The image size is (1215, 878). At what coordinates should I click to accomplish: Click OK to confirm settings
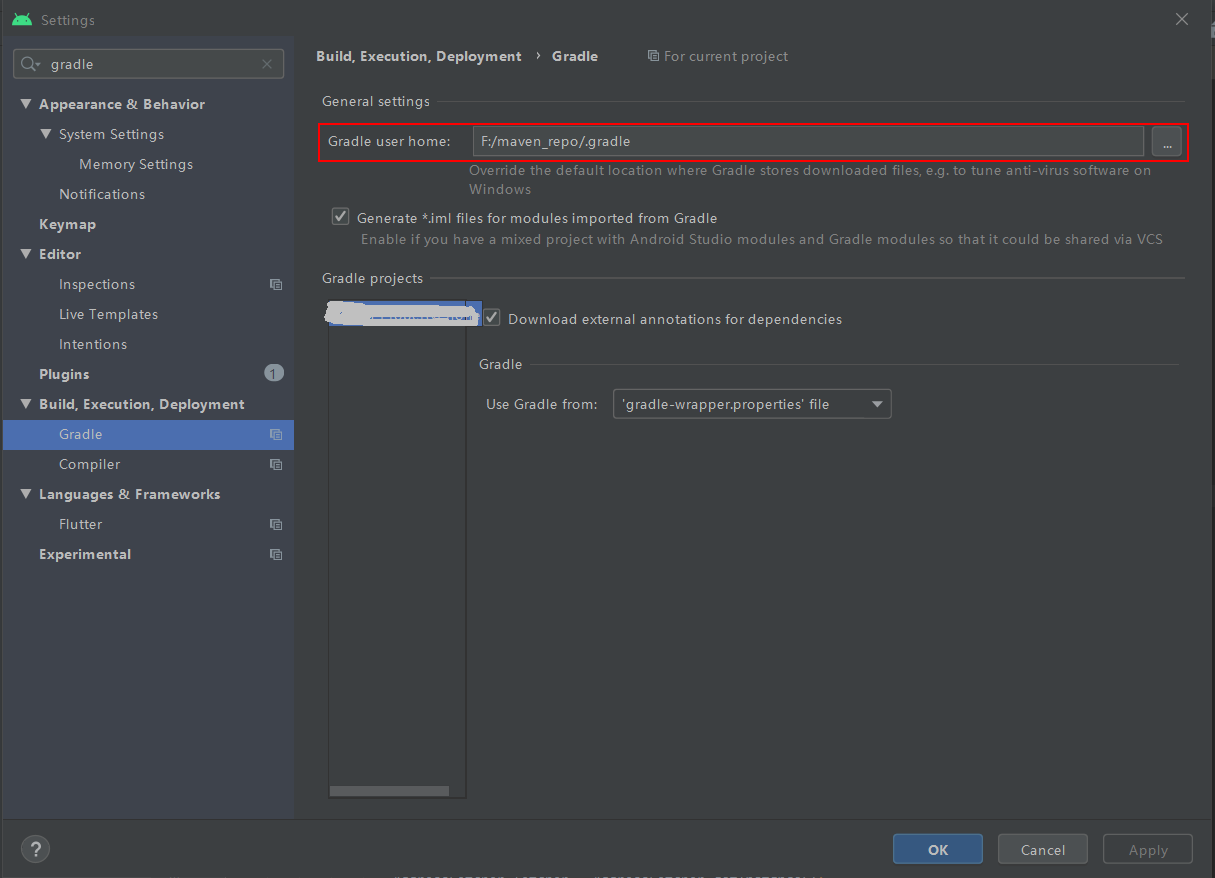click(938, 849)
